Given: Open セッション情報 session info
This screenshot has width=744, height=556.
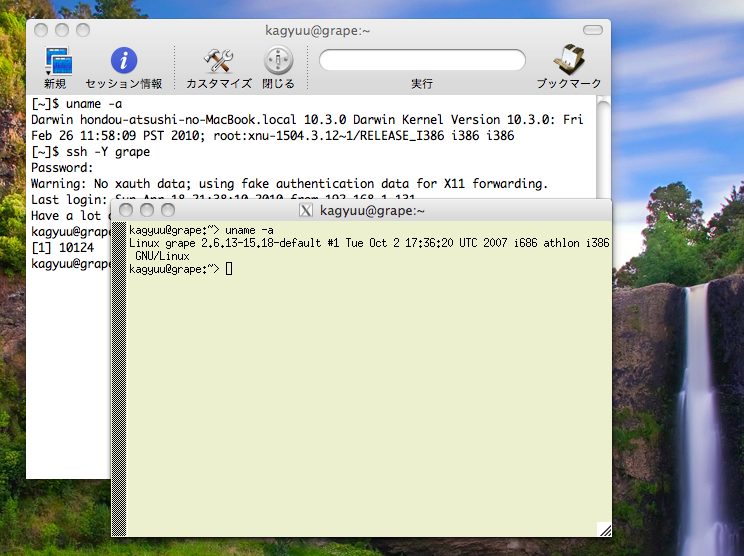Looking at the screenshot, I should pos(124,61).
